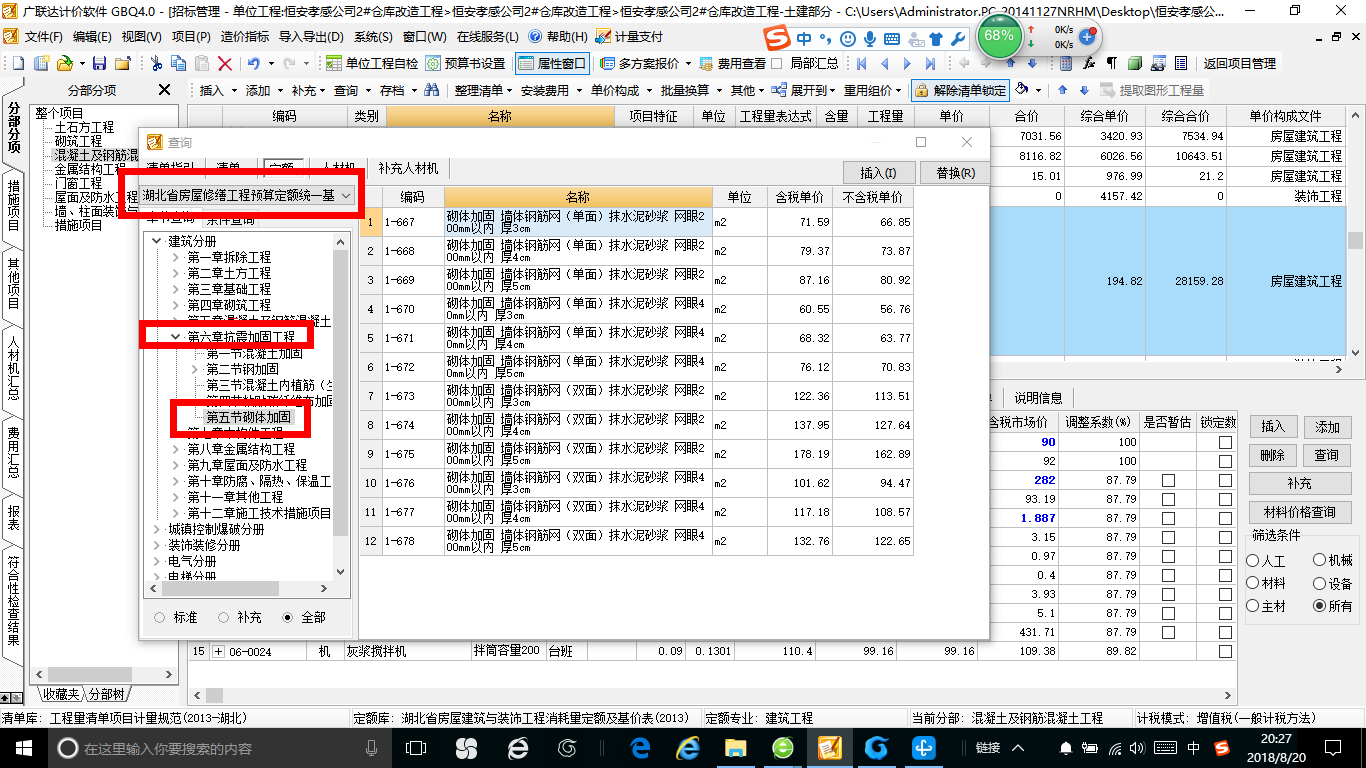
Task: Expand the 第八章金属结构工程 tree node
Action: (x=175, y=449)
